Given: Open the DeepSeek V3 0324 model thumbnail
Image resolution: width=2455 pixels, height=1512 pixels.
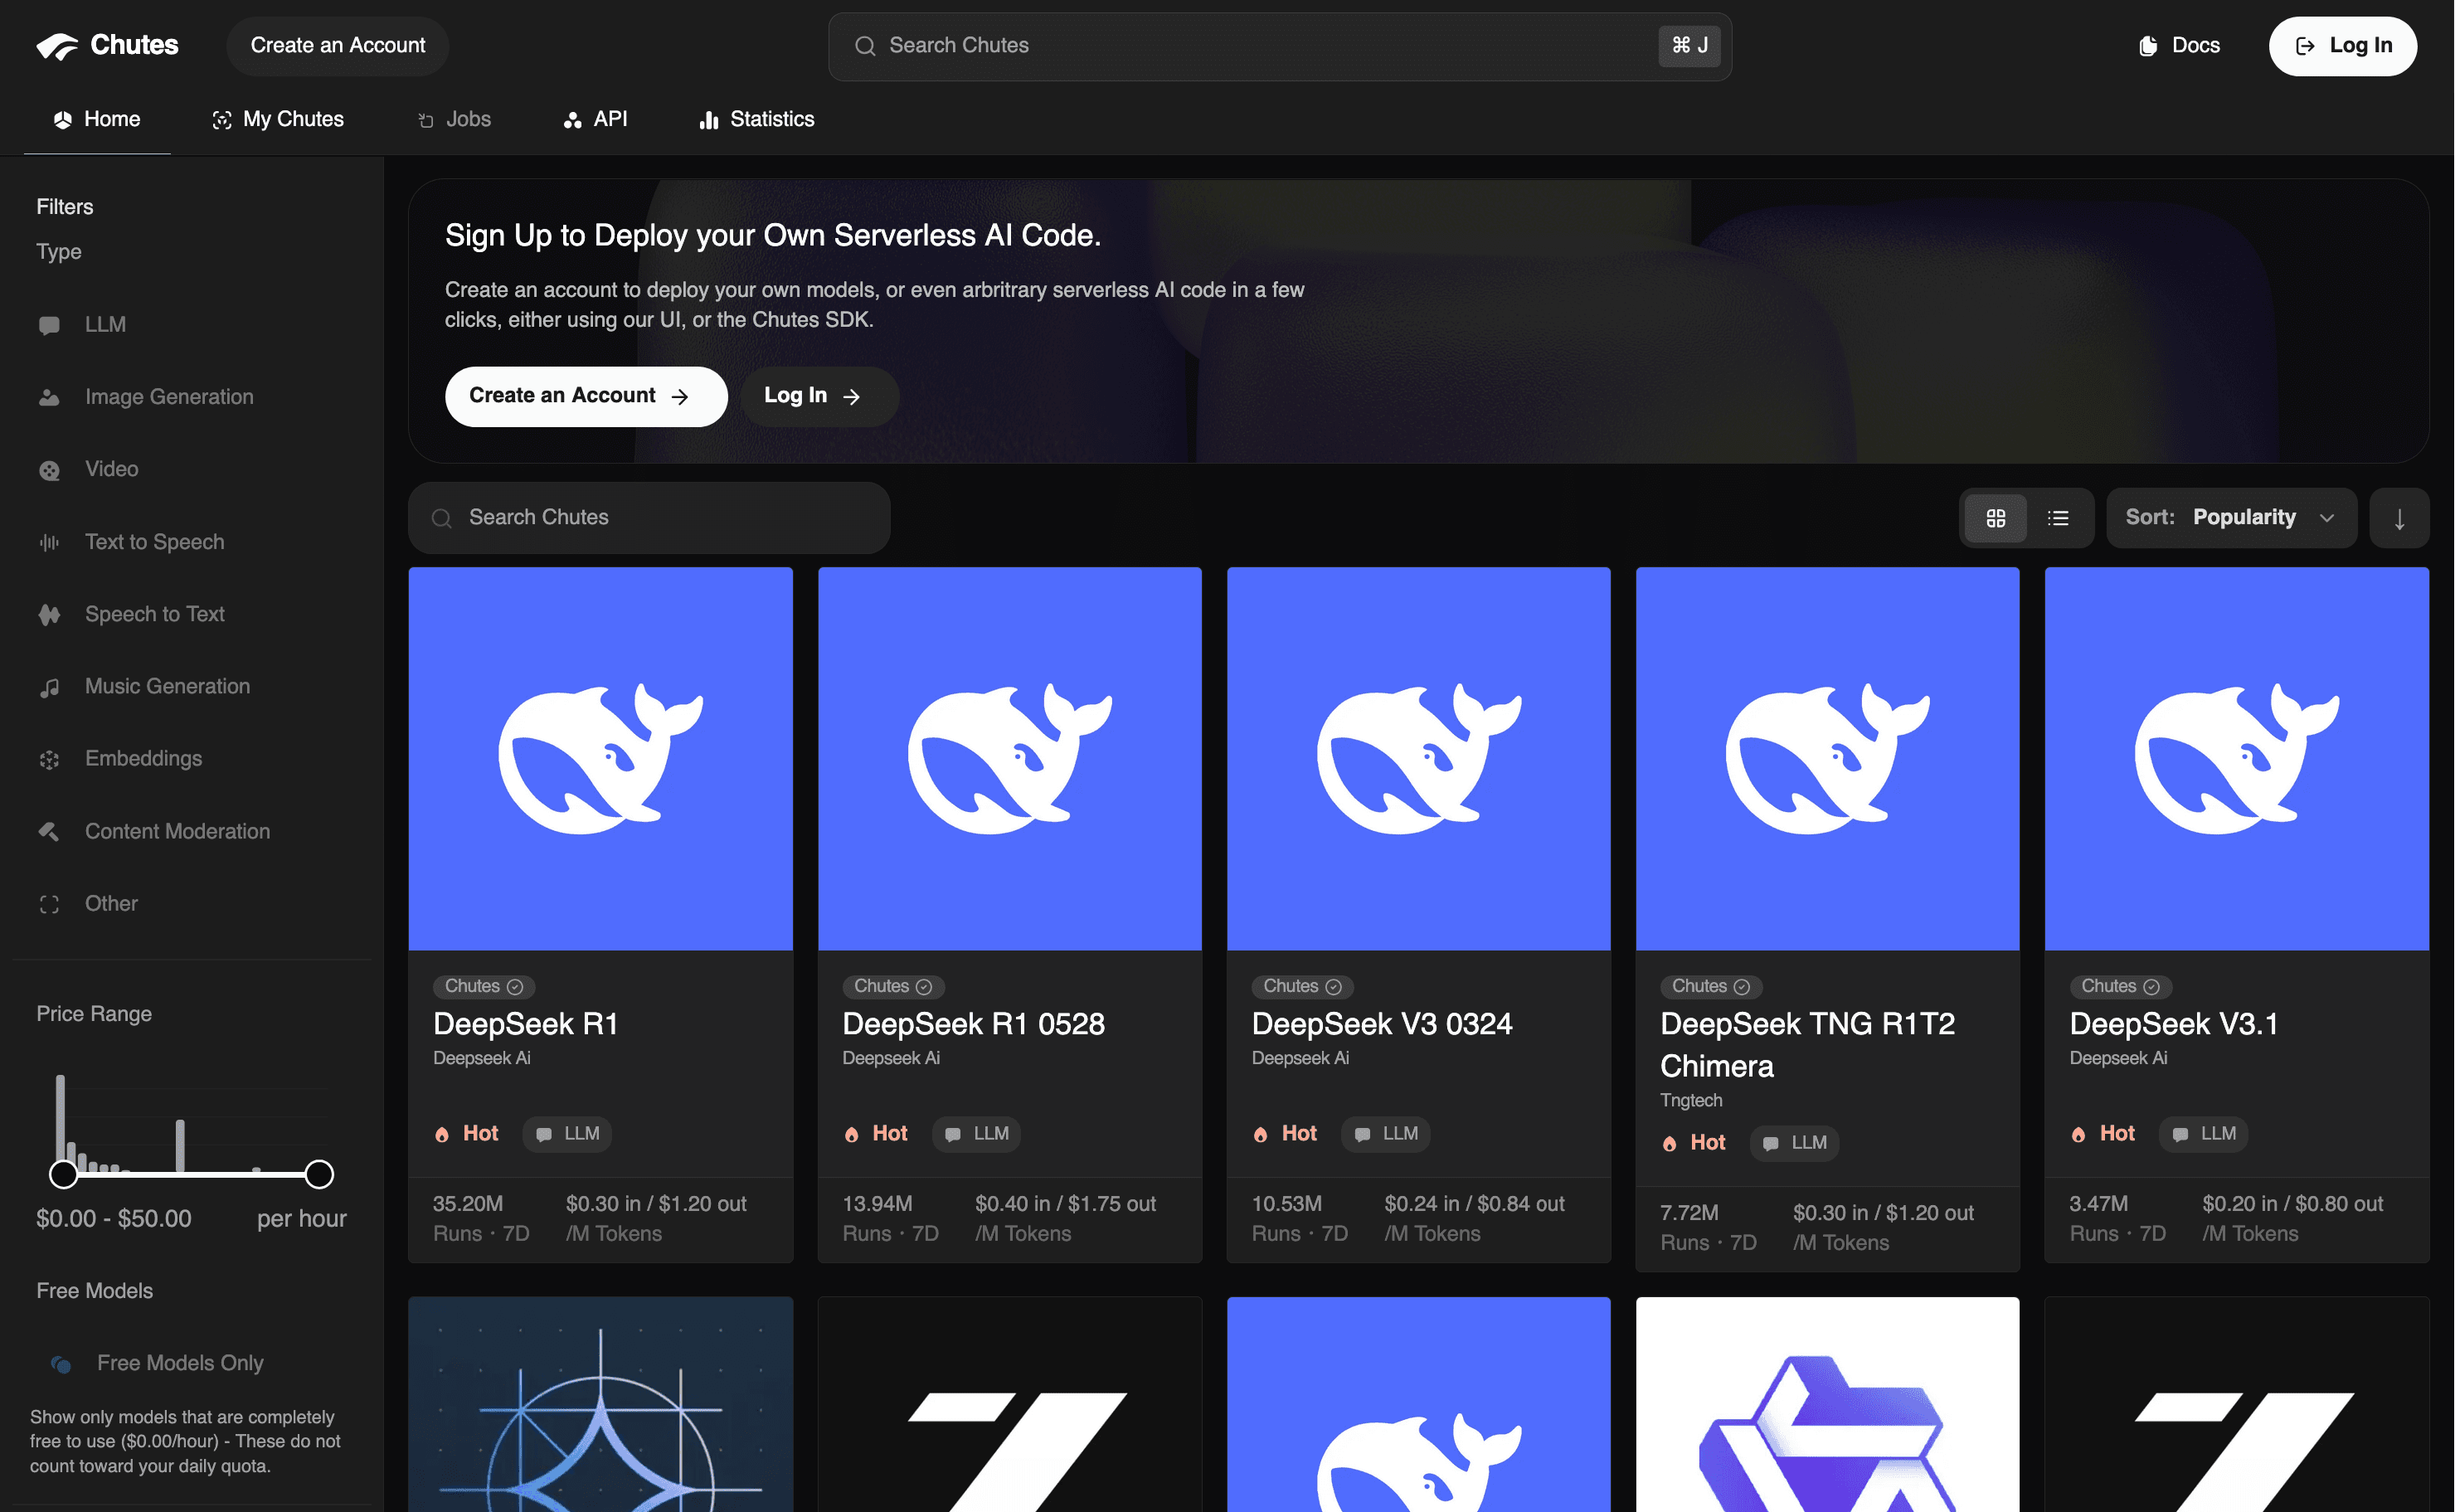Looking at the screenshot, I should [x=1418, y=758].
